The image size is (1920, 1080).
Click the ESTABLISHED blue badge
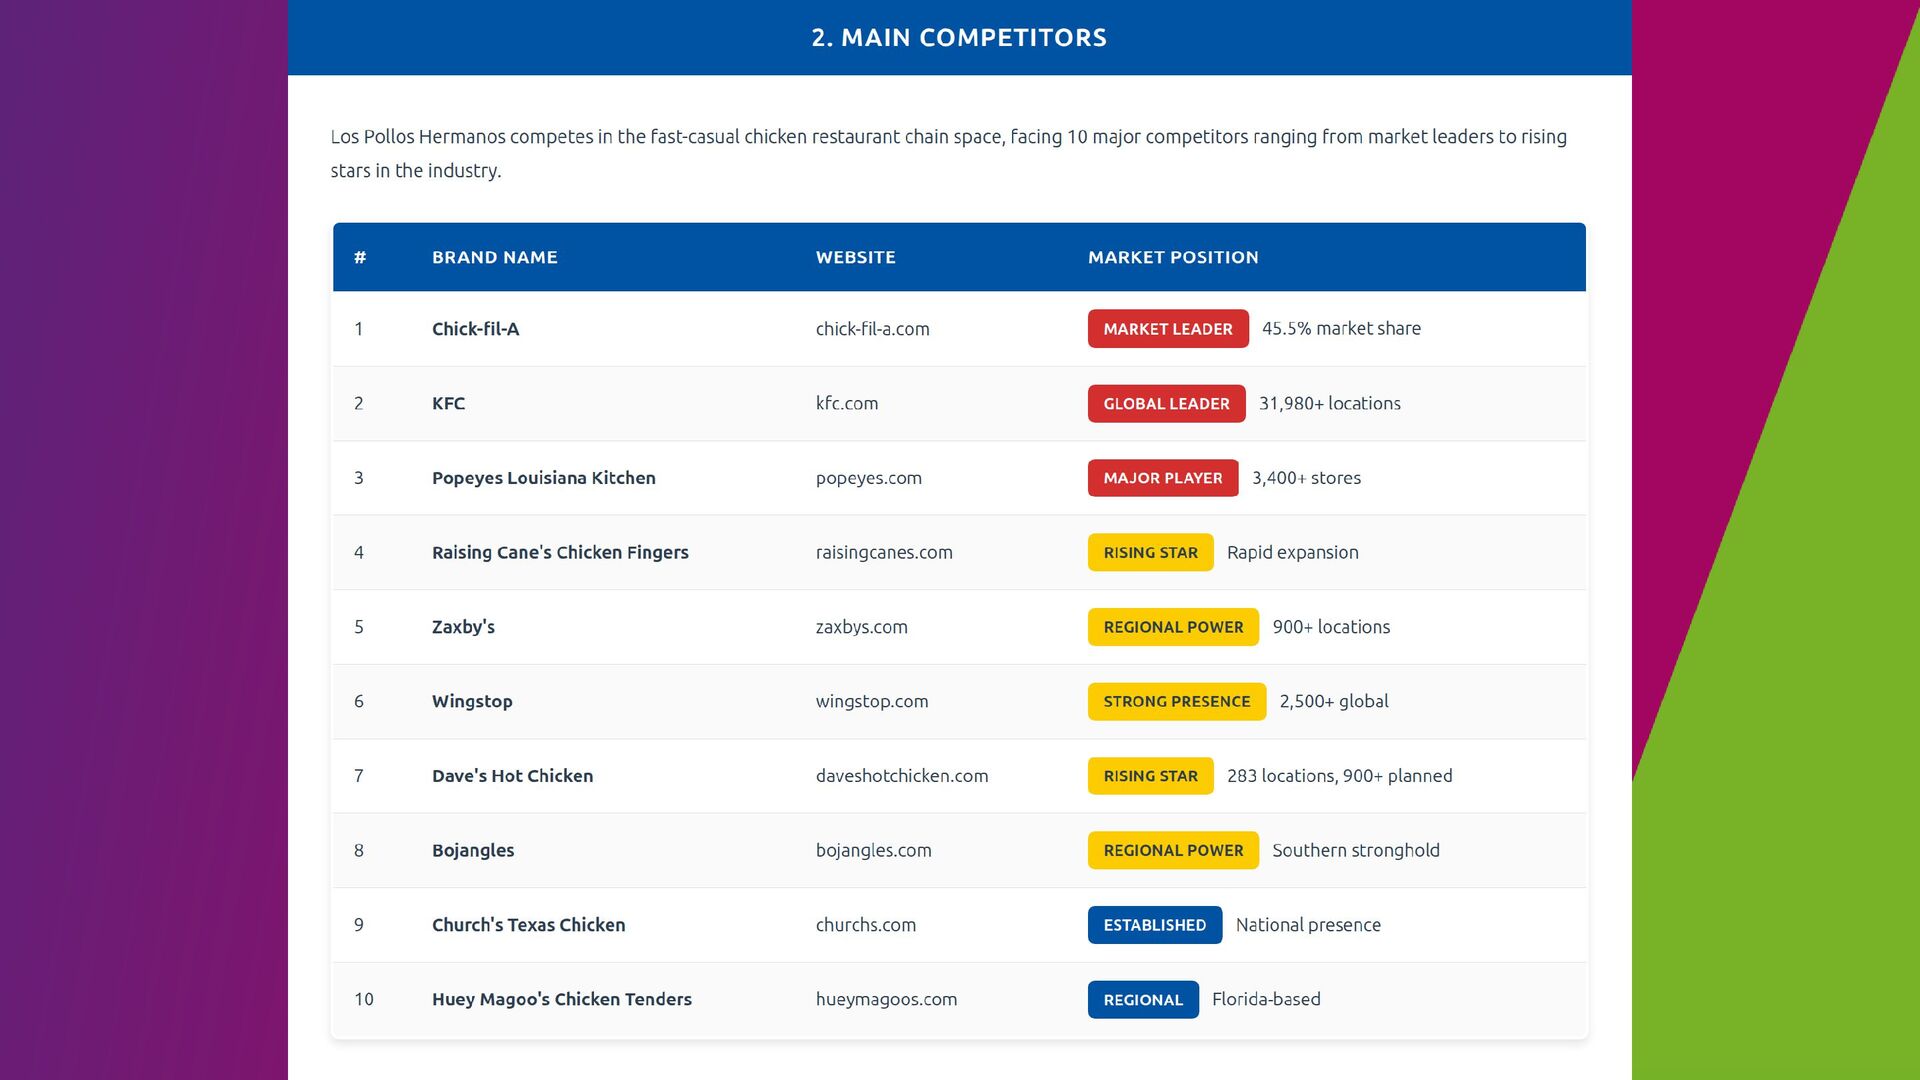1155,925
